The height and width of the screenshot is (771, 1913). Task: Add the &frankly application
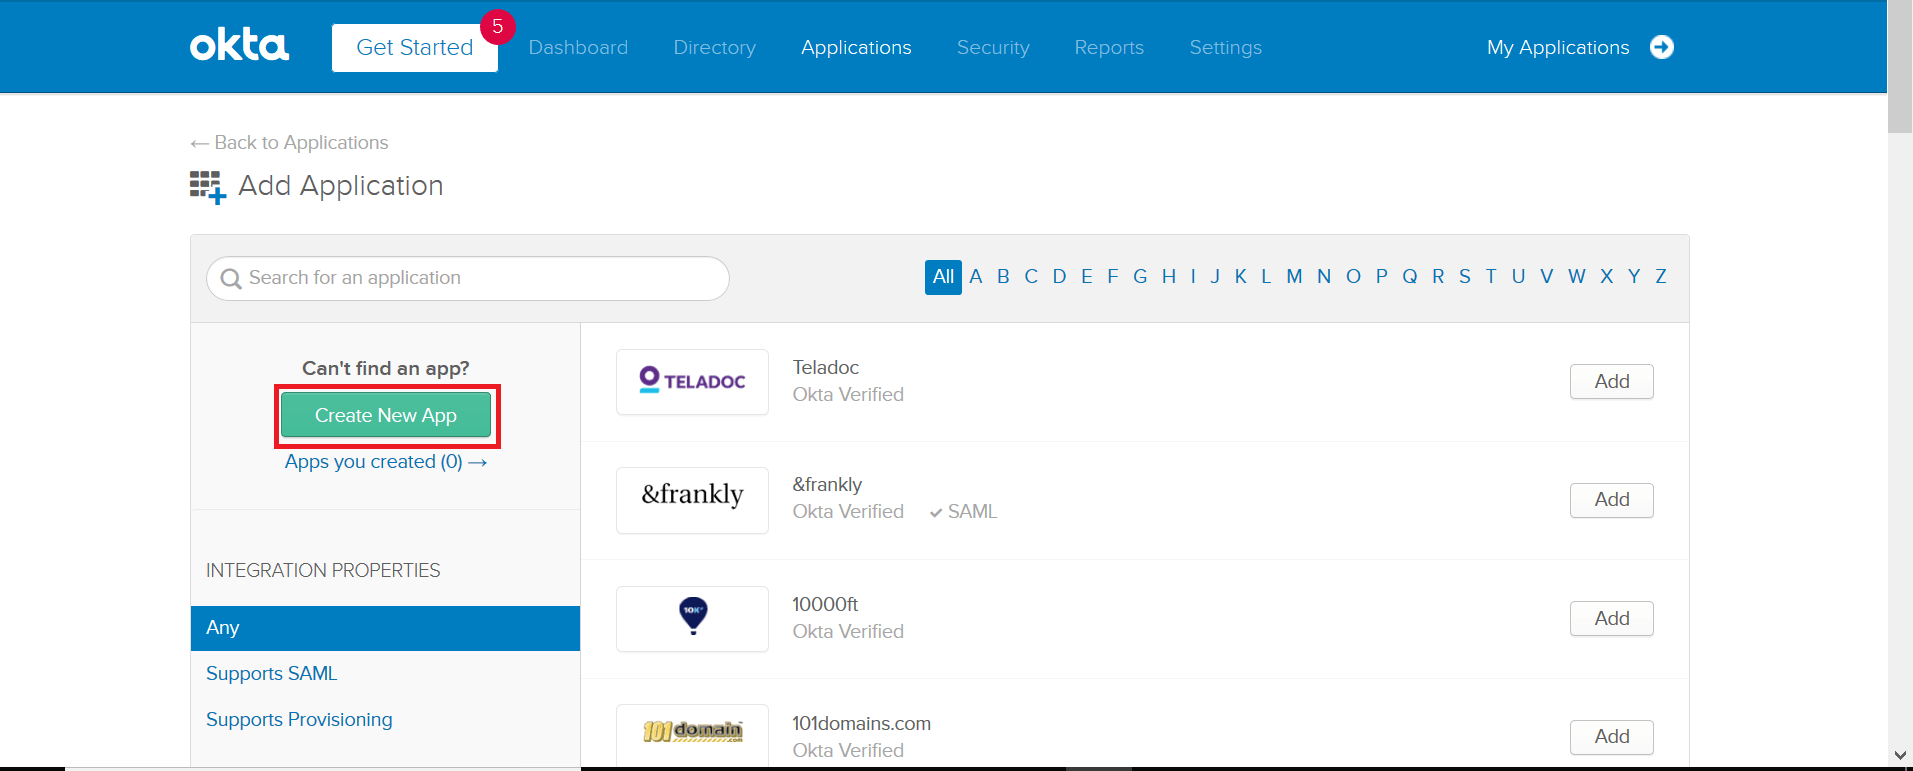pyautogui.click(x=1612, y=500)
